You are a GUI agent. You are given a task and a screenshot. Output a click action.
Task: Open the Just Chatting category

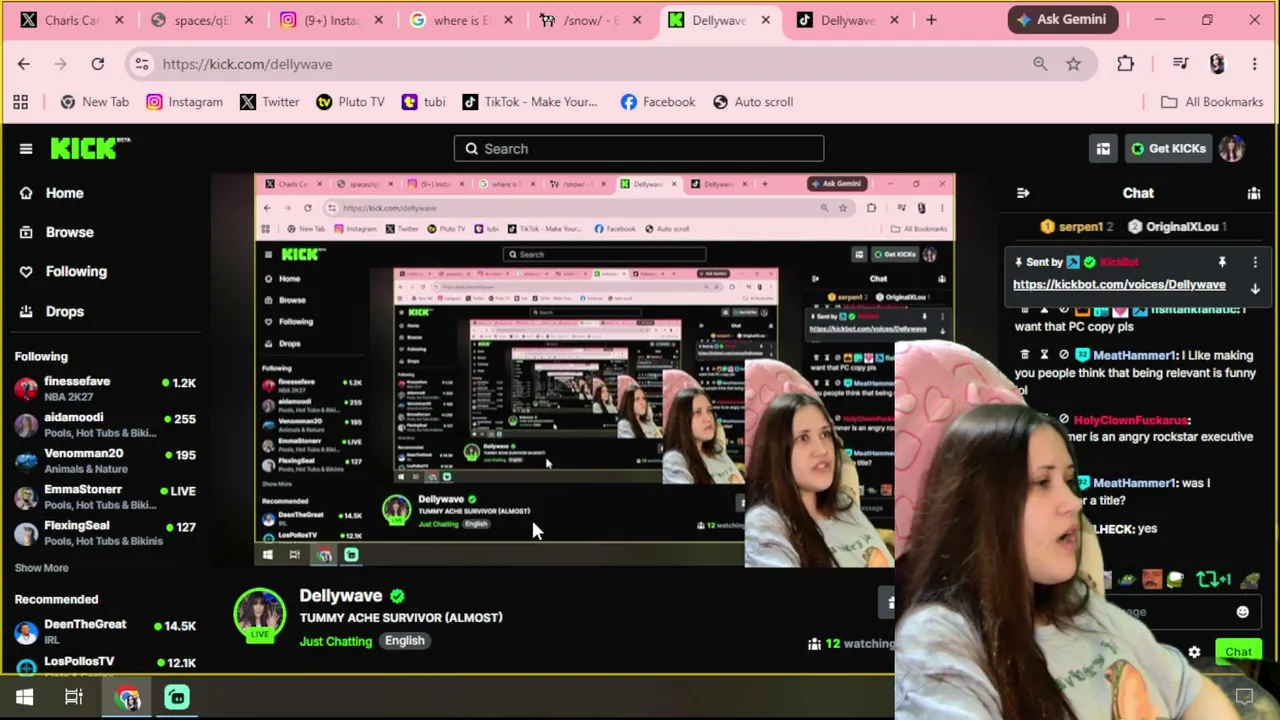336,641
